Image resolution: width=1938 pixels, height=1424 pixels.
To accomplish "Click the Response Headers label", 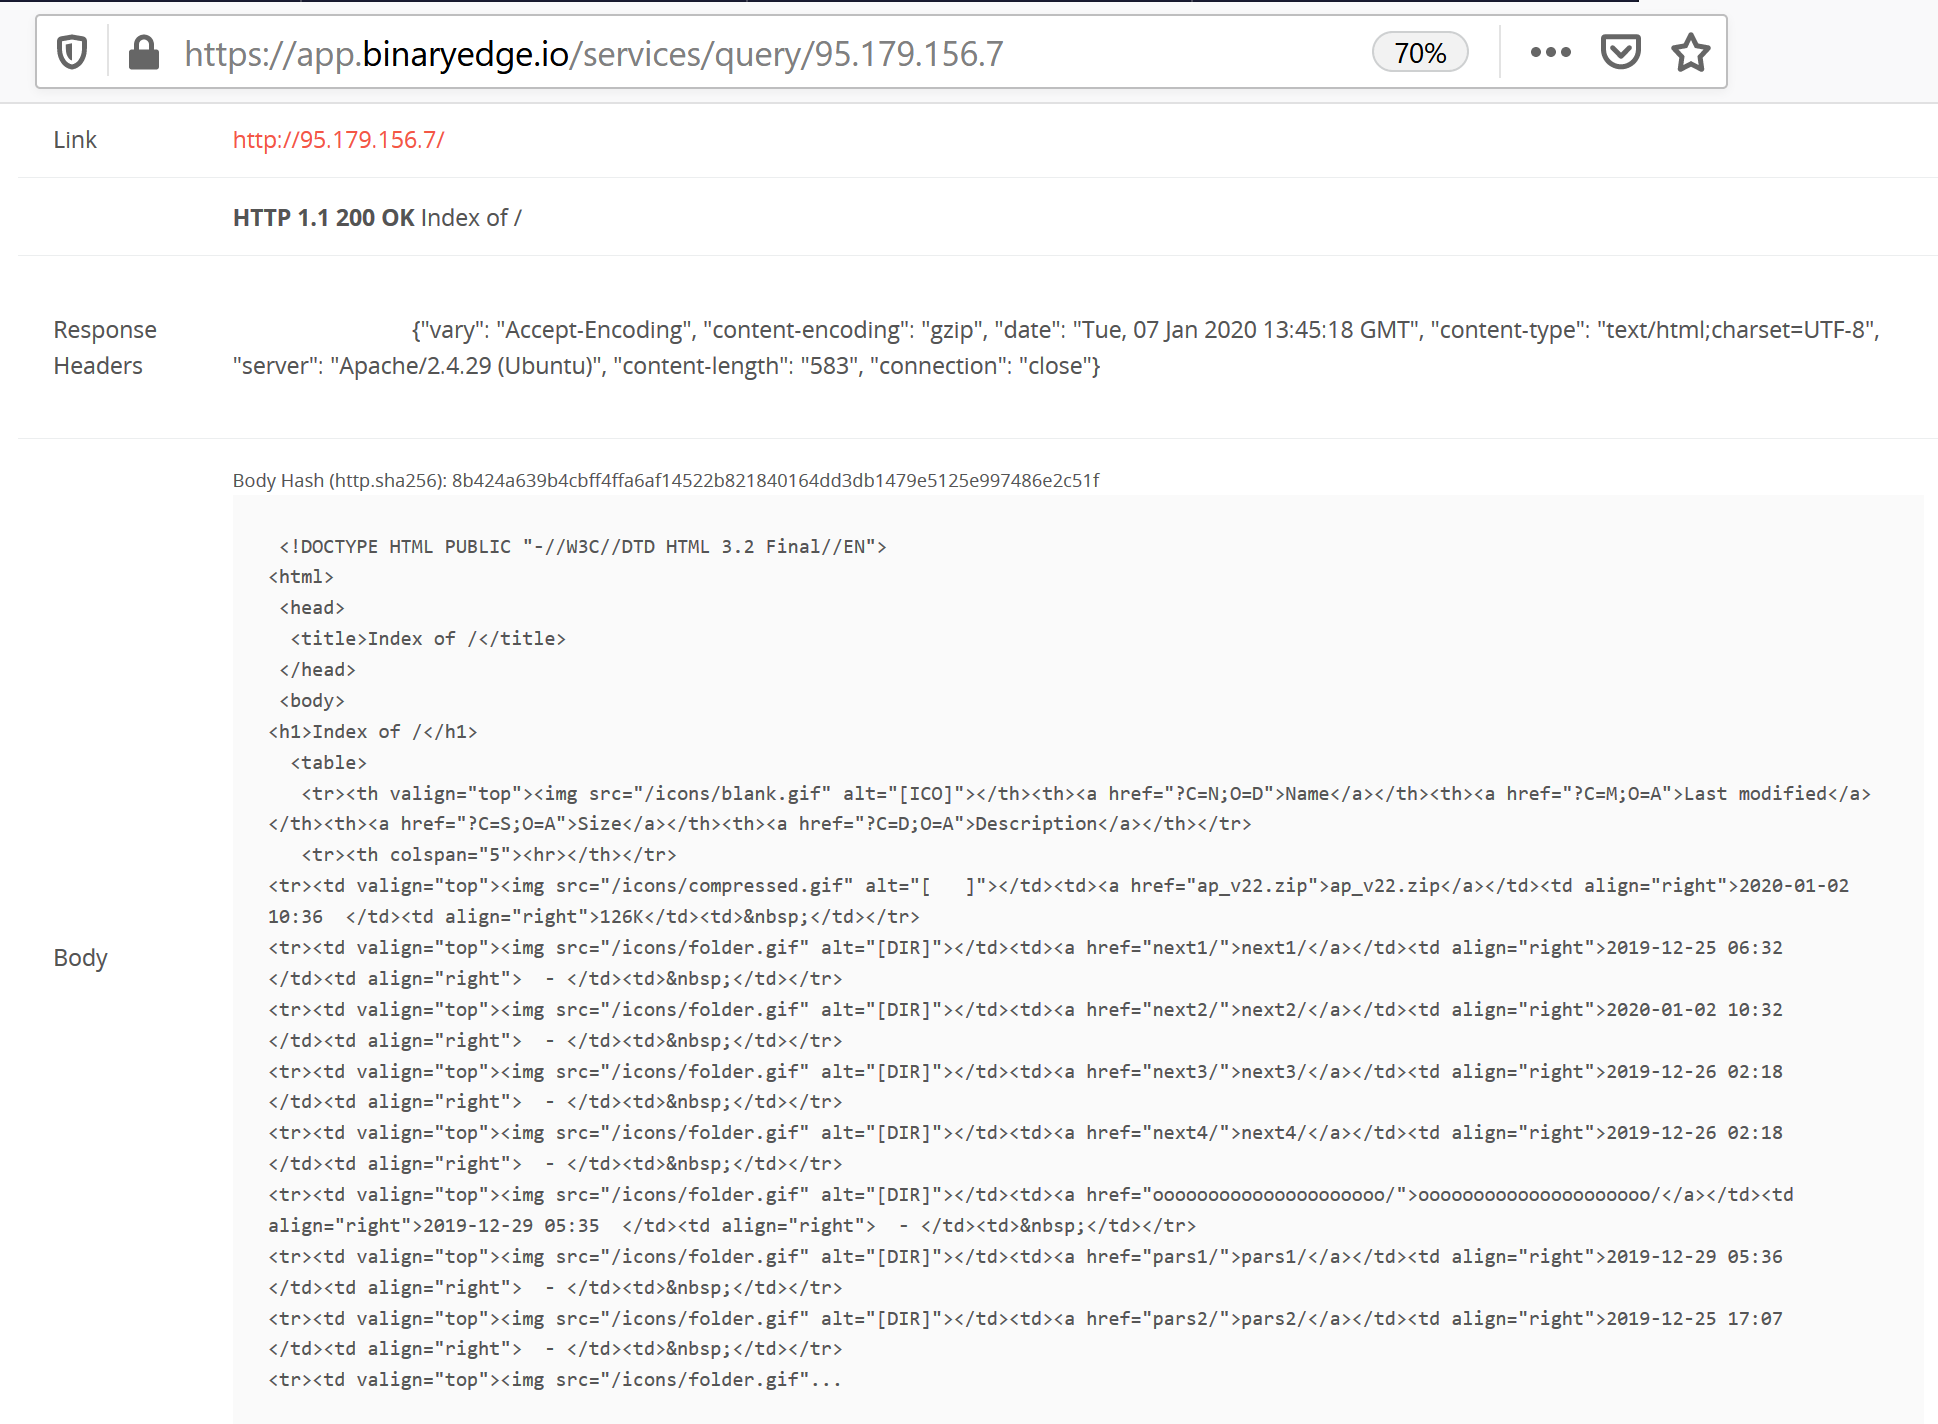I will coord(105,348).
